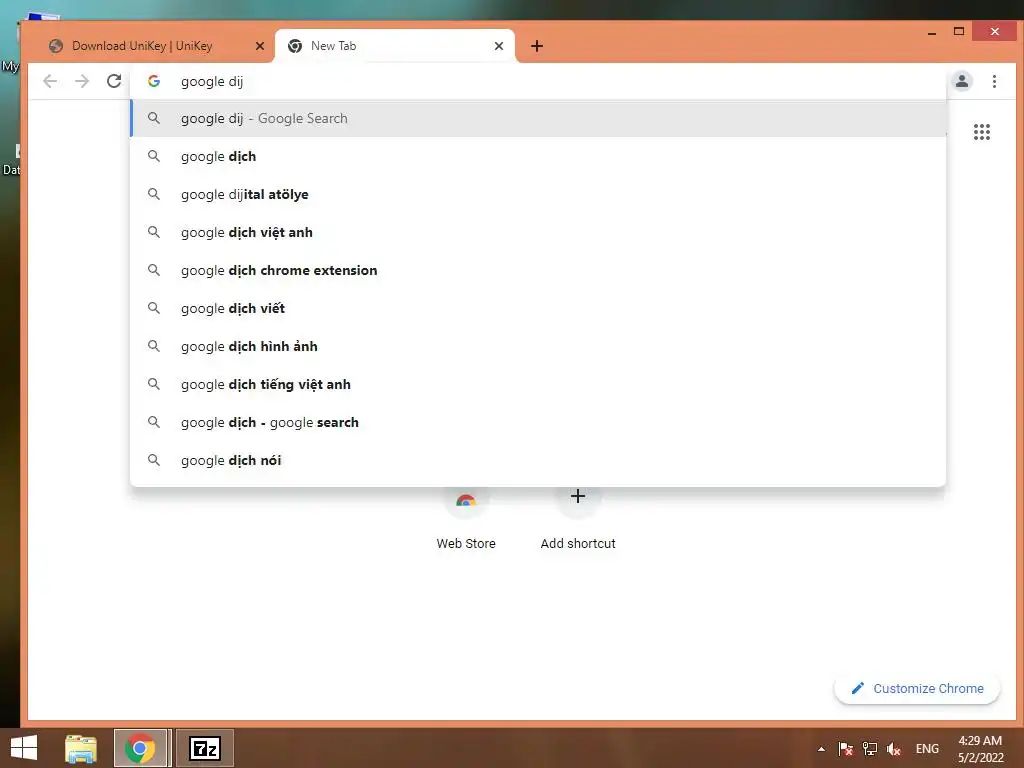
Task: Minimize the Chrome window
Action: (x=932, y=31)
